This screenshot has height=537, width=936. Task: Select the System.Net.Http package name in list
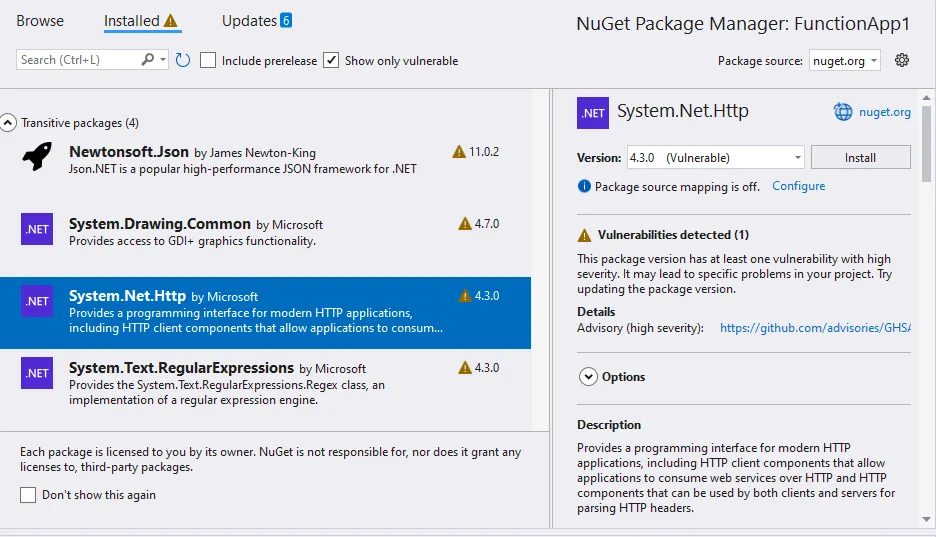pos(127,296)
